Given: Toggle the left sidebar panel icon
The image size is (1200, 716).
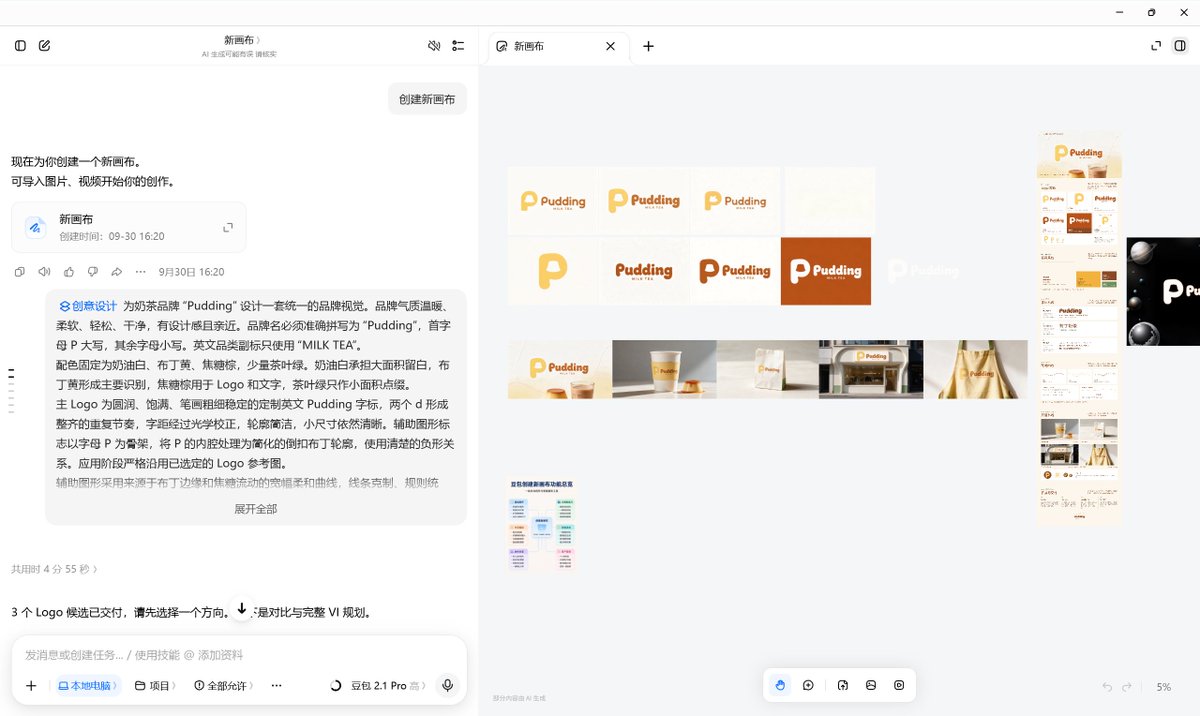Looking at the screenshot, I should click(20, 45).
